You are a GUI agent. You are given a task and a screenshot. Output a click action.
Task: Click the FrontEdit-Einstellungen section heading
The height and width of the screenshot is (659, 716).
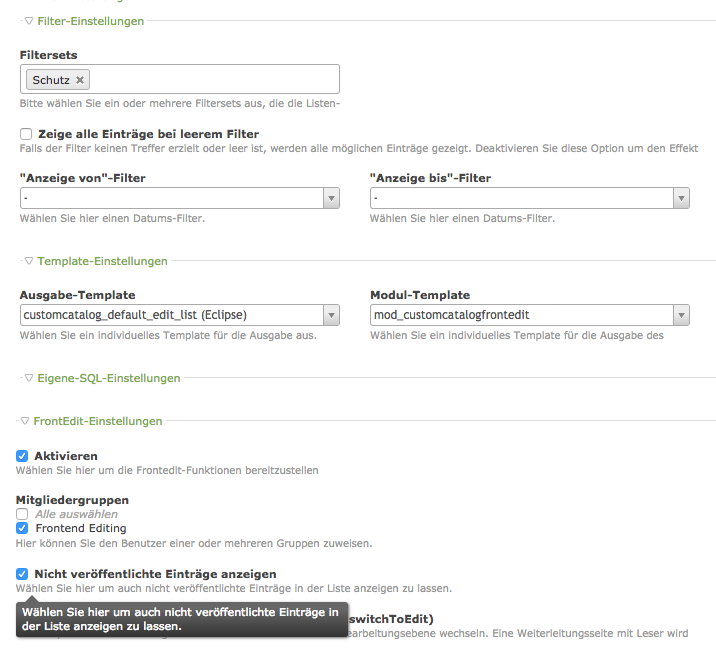coord(97,422)
